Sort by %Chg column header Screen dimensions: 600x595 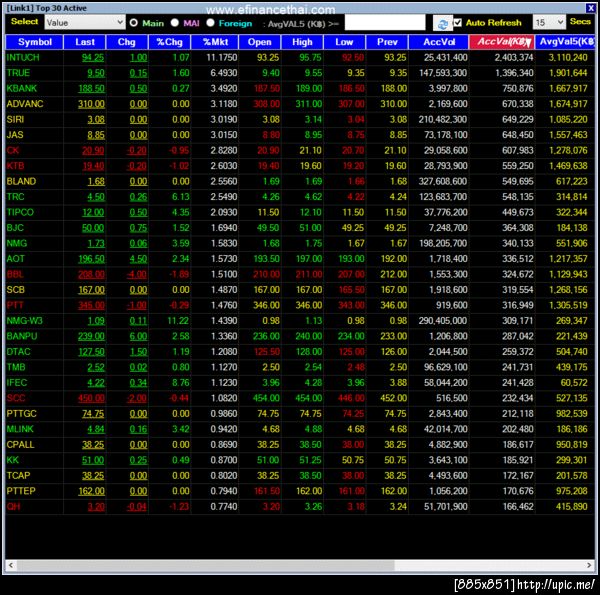[x=169, y=42]
